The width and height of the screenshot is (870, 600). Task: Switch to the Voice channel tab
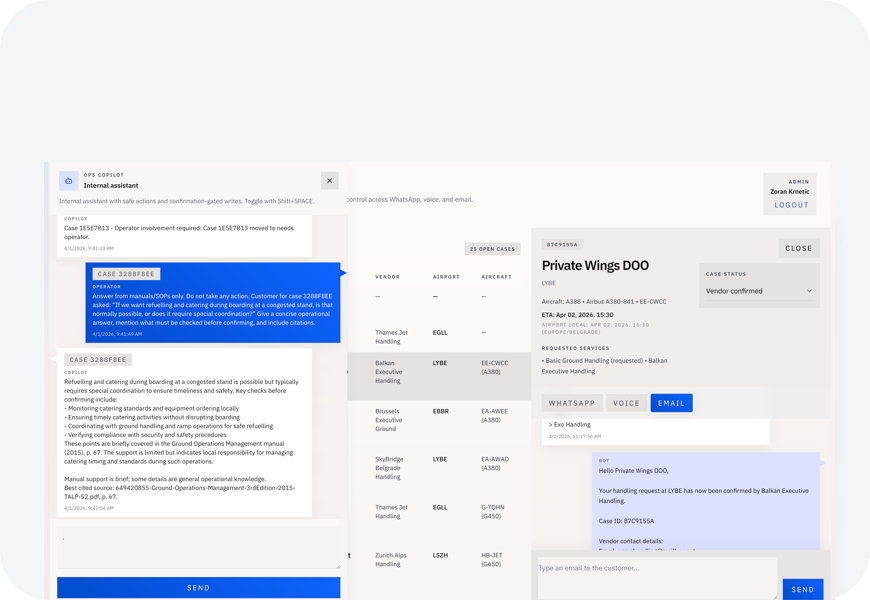coord(626,403)
